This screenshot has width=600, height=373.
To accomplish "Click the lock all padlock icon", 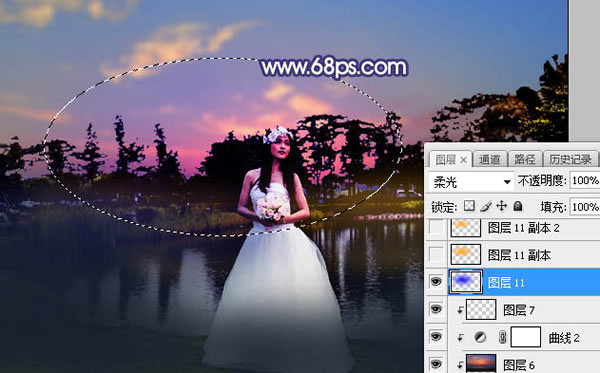I will tap(518, 206).
